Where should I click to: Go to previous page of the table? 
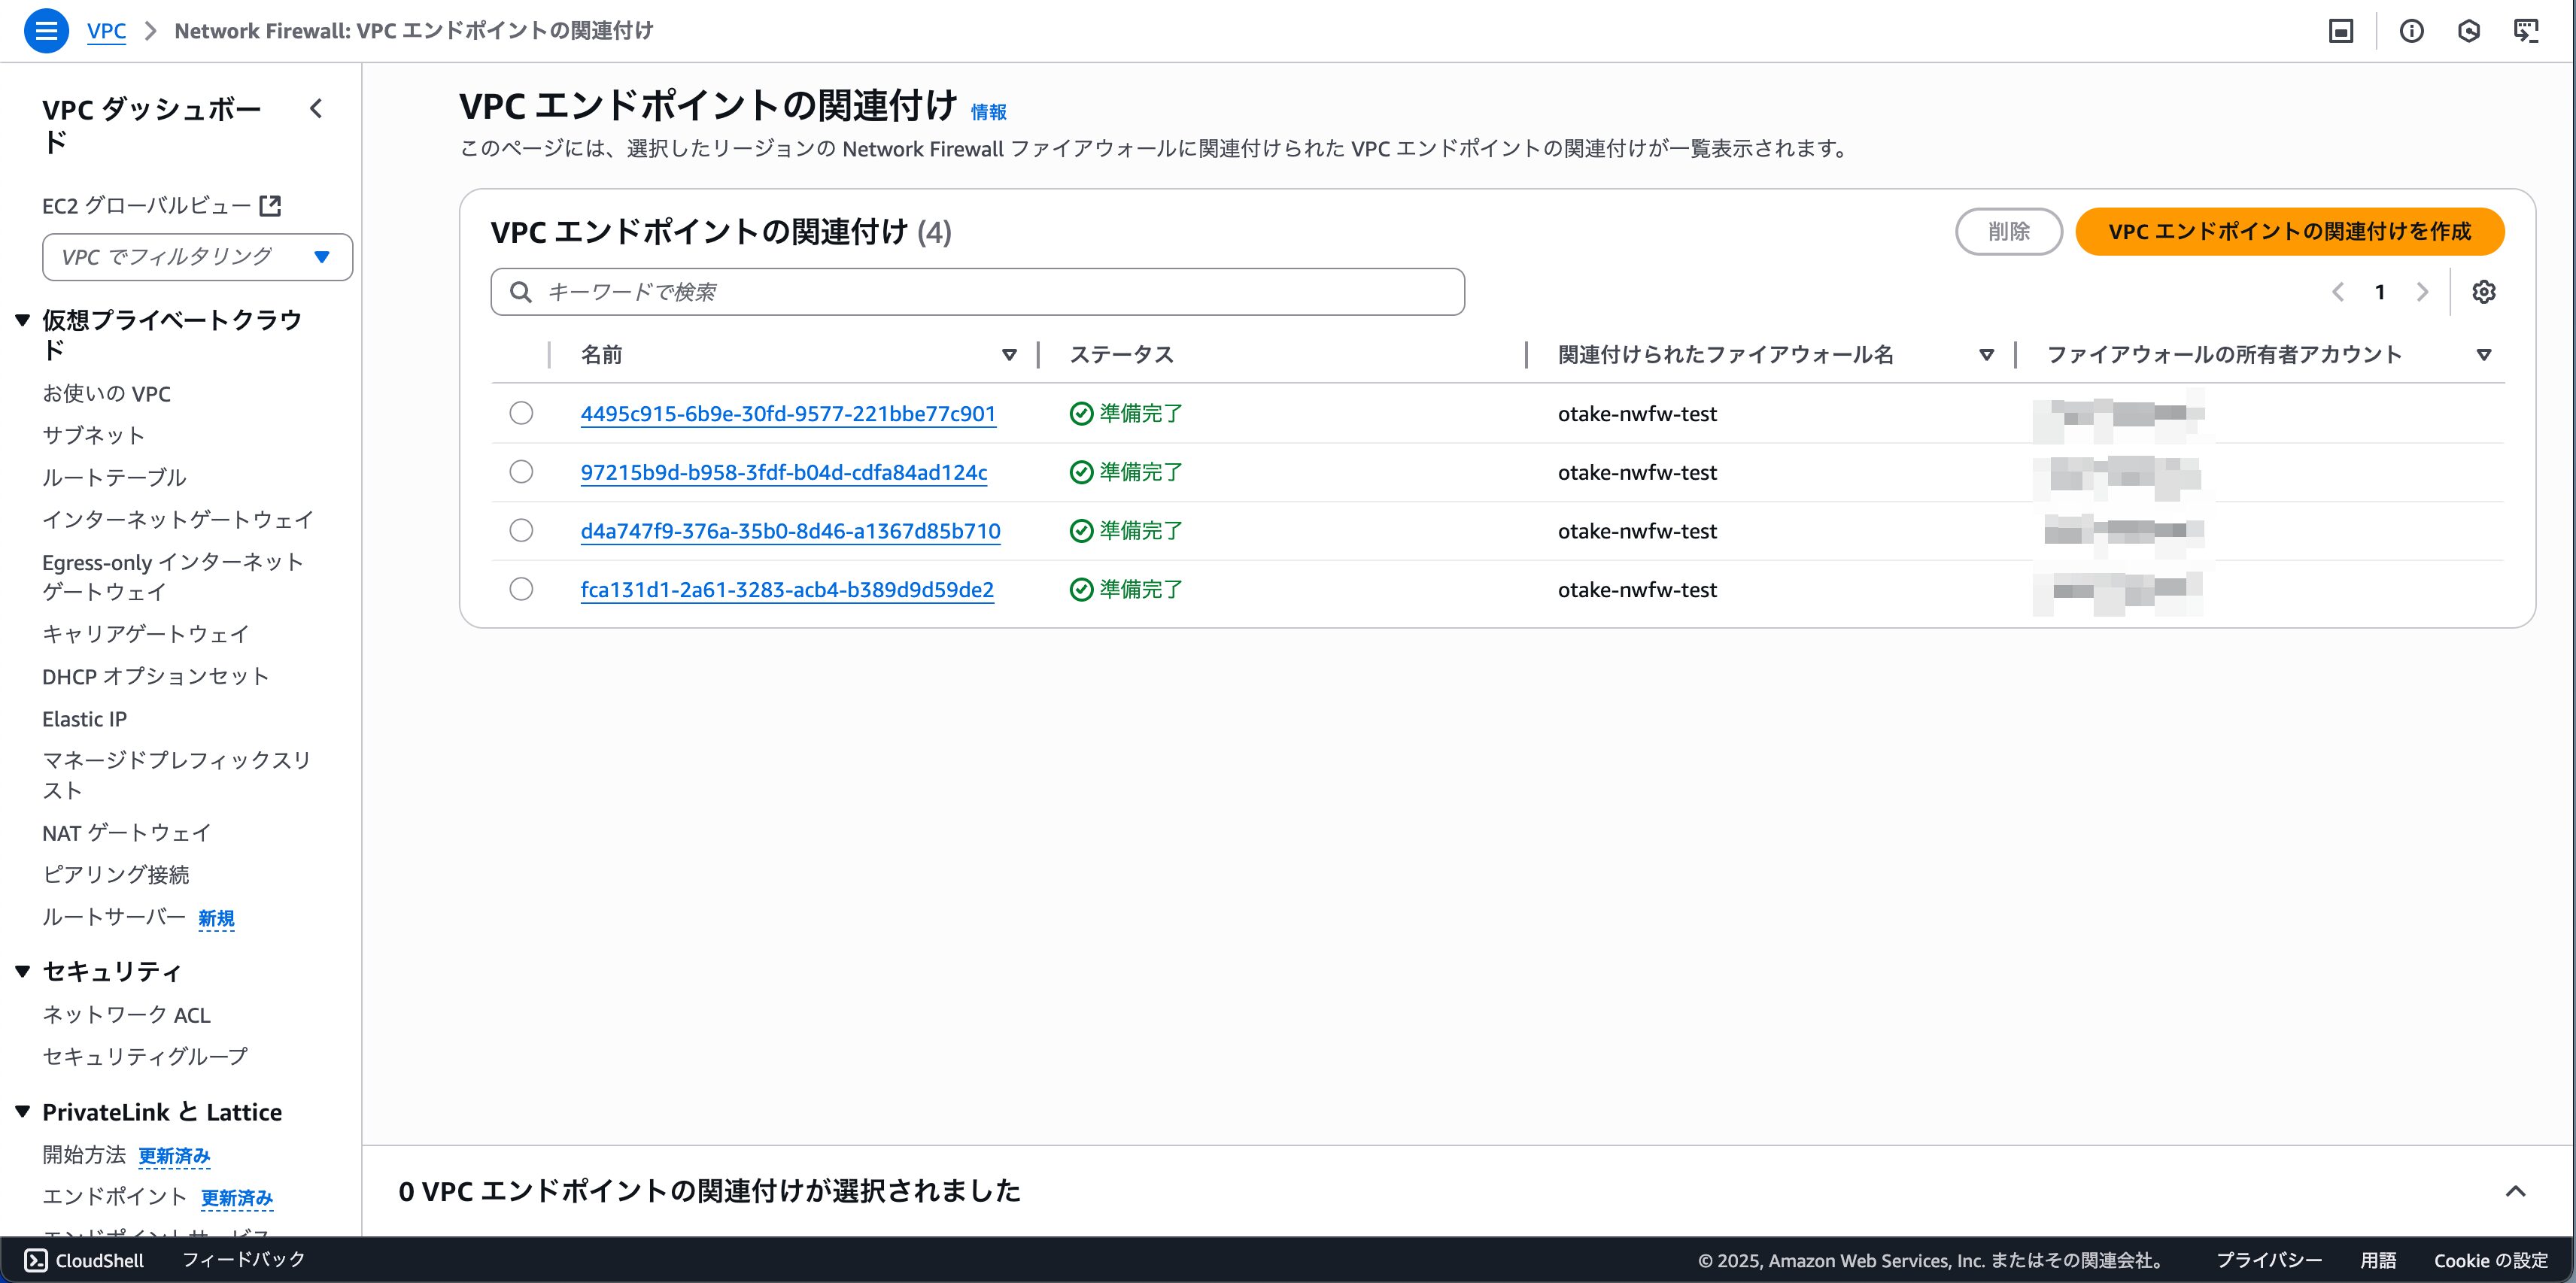2338,292
